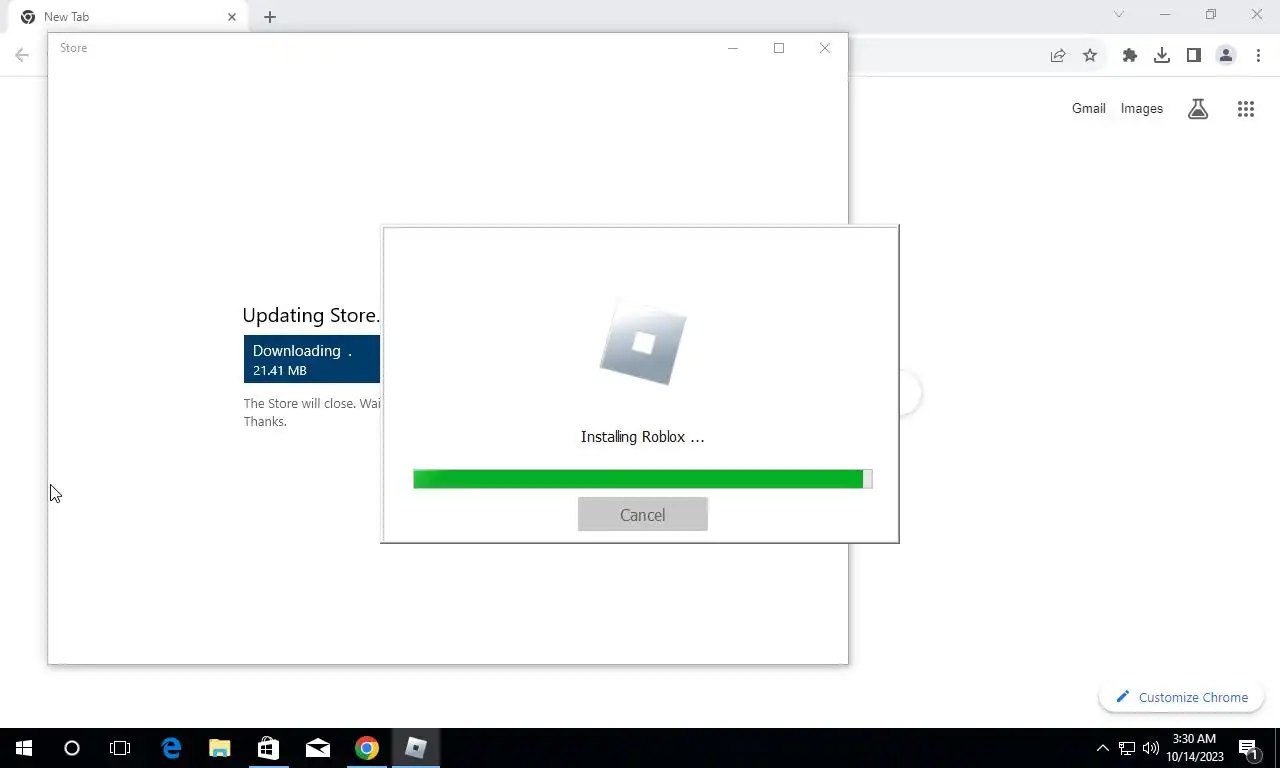Viewport: 1280px width, 768px height.
Task: Share this page from Chrome toolbar
Action: pyautogui.click(x=1058, y=56)
